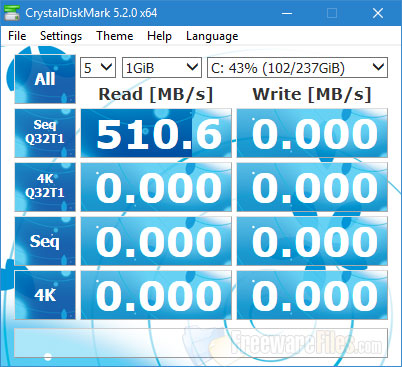Click the Seq Q32T1 write result cell
This screenshot has width=402, height=367.
(x=312, y=133)
